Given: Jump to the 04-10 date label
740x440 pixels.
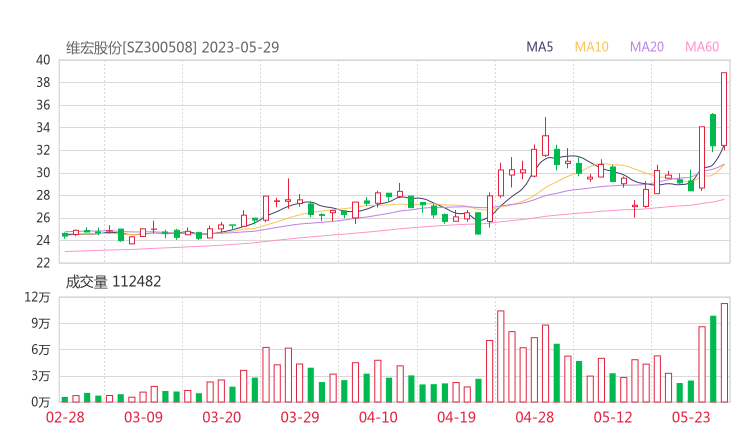Looking at the screenshot, I should click(377, 417).
